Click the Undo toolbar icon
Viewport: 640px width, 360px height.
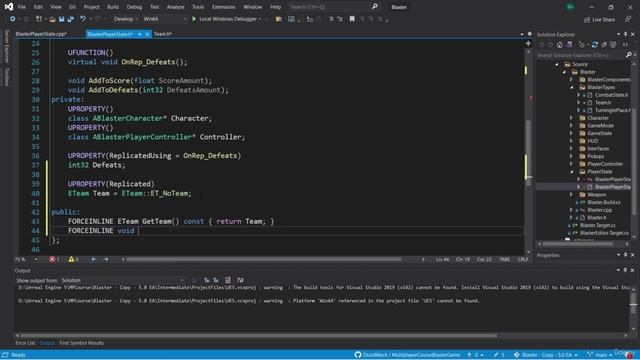(83, 19)
